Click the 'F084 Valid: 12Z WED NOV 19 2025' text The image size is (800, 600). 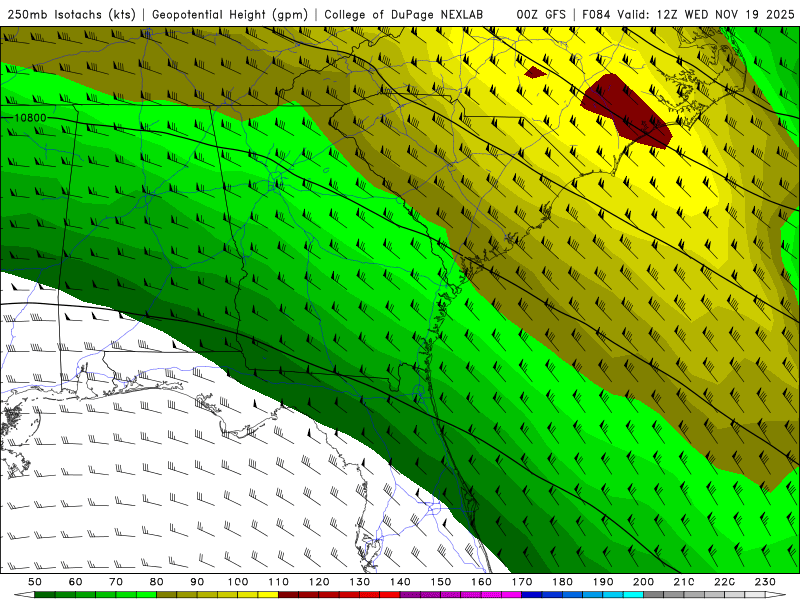click(x=688, y=15)
